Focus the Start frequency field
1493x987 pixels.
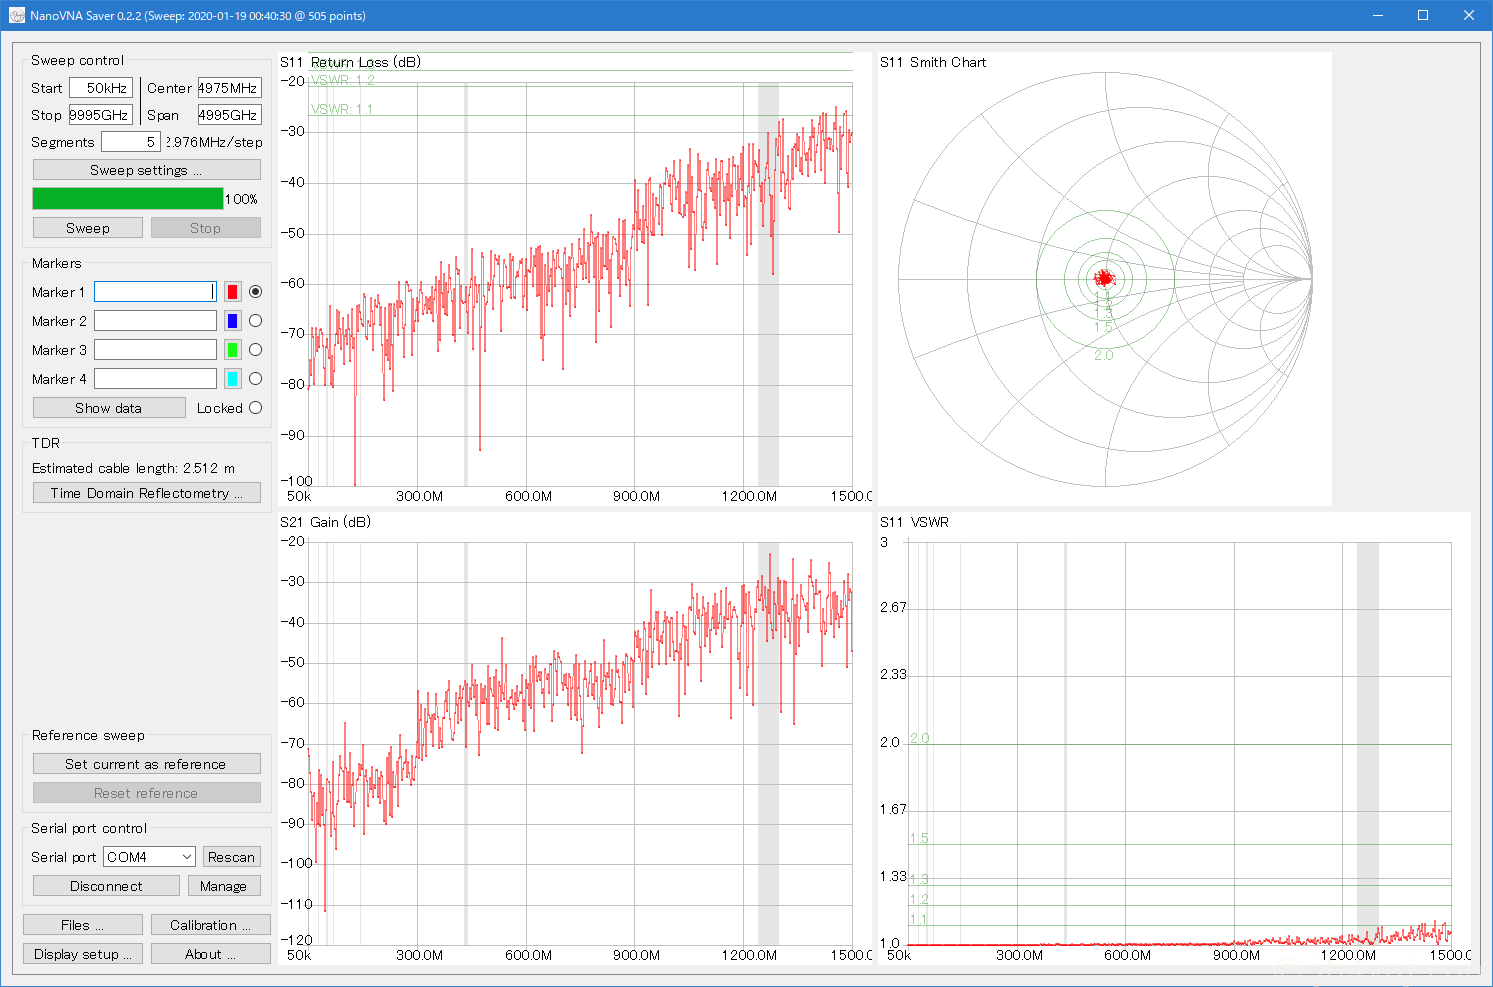(101, 88)
